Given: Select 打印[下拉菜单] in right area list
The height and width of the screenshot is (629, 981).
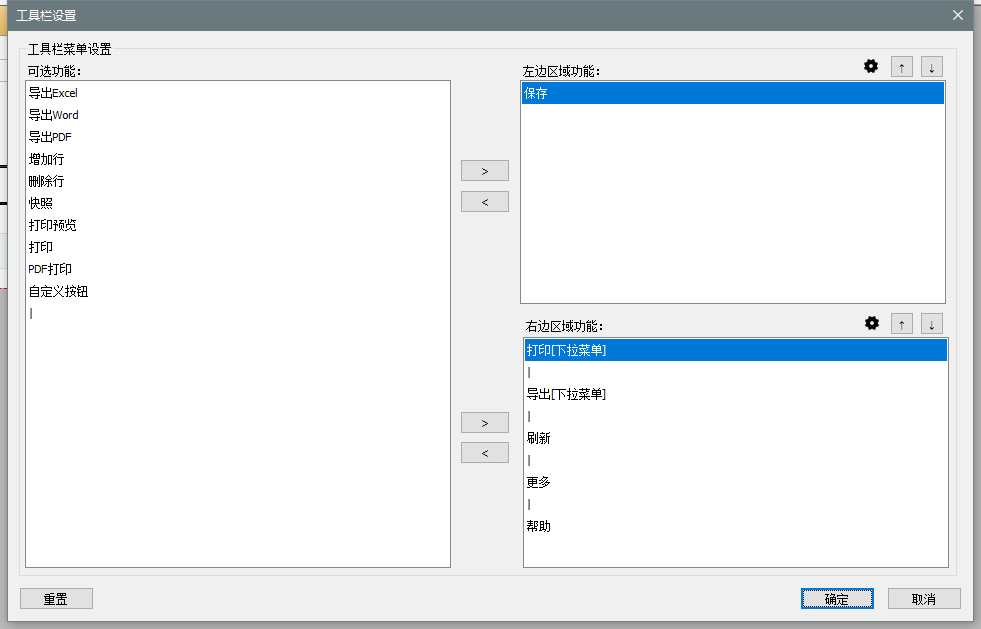Looking at the screenshot, I should [x=567, y=350].
